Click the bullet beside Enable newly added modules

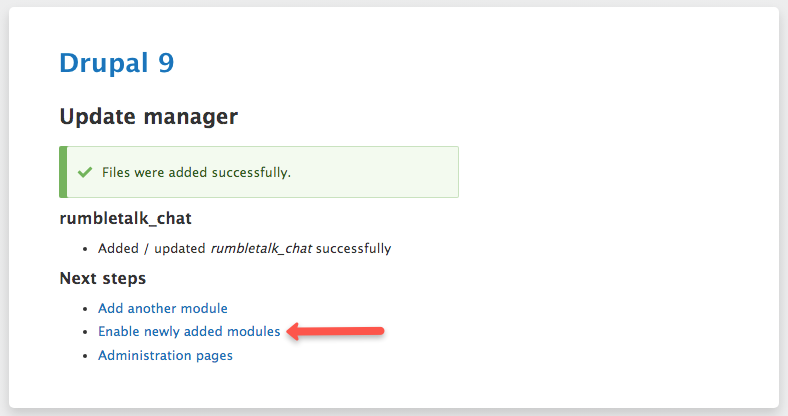click(87, 332)
